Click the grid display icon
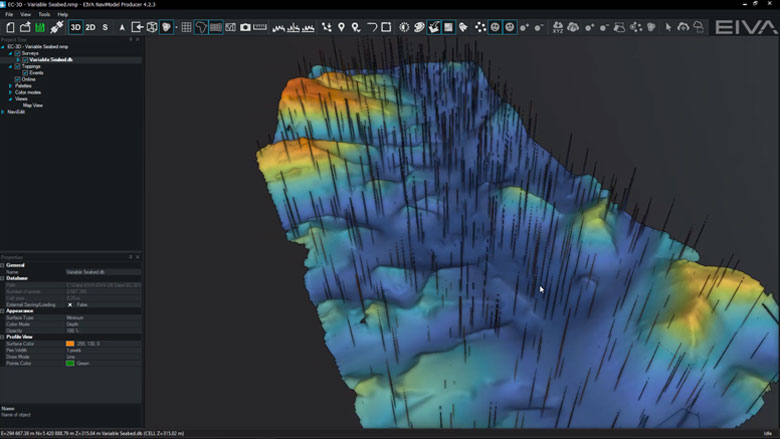Viewport: 780px width, 439px height. click(x=186, y=27)
